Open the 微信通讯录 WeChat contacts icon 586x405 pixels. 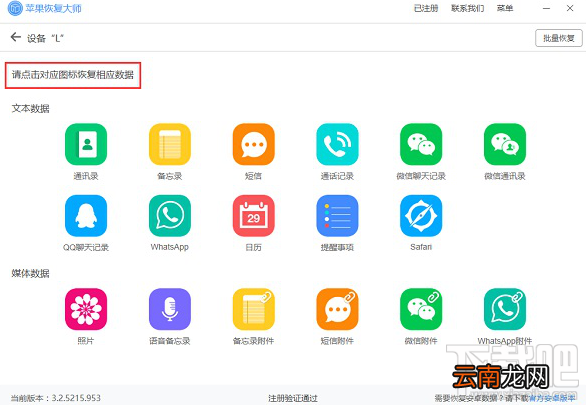point(505,144)
